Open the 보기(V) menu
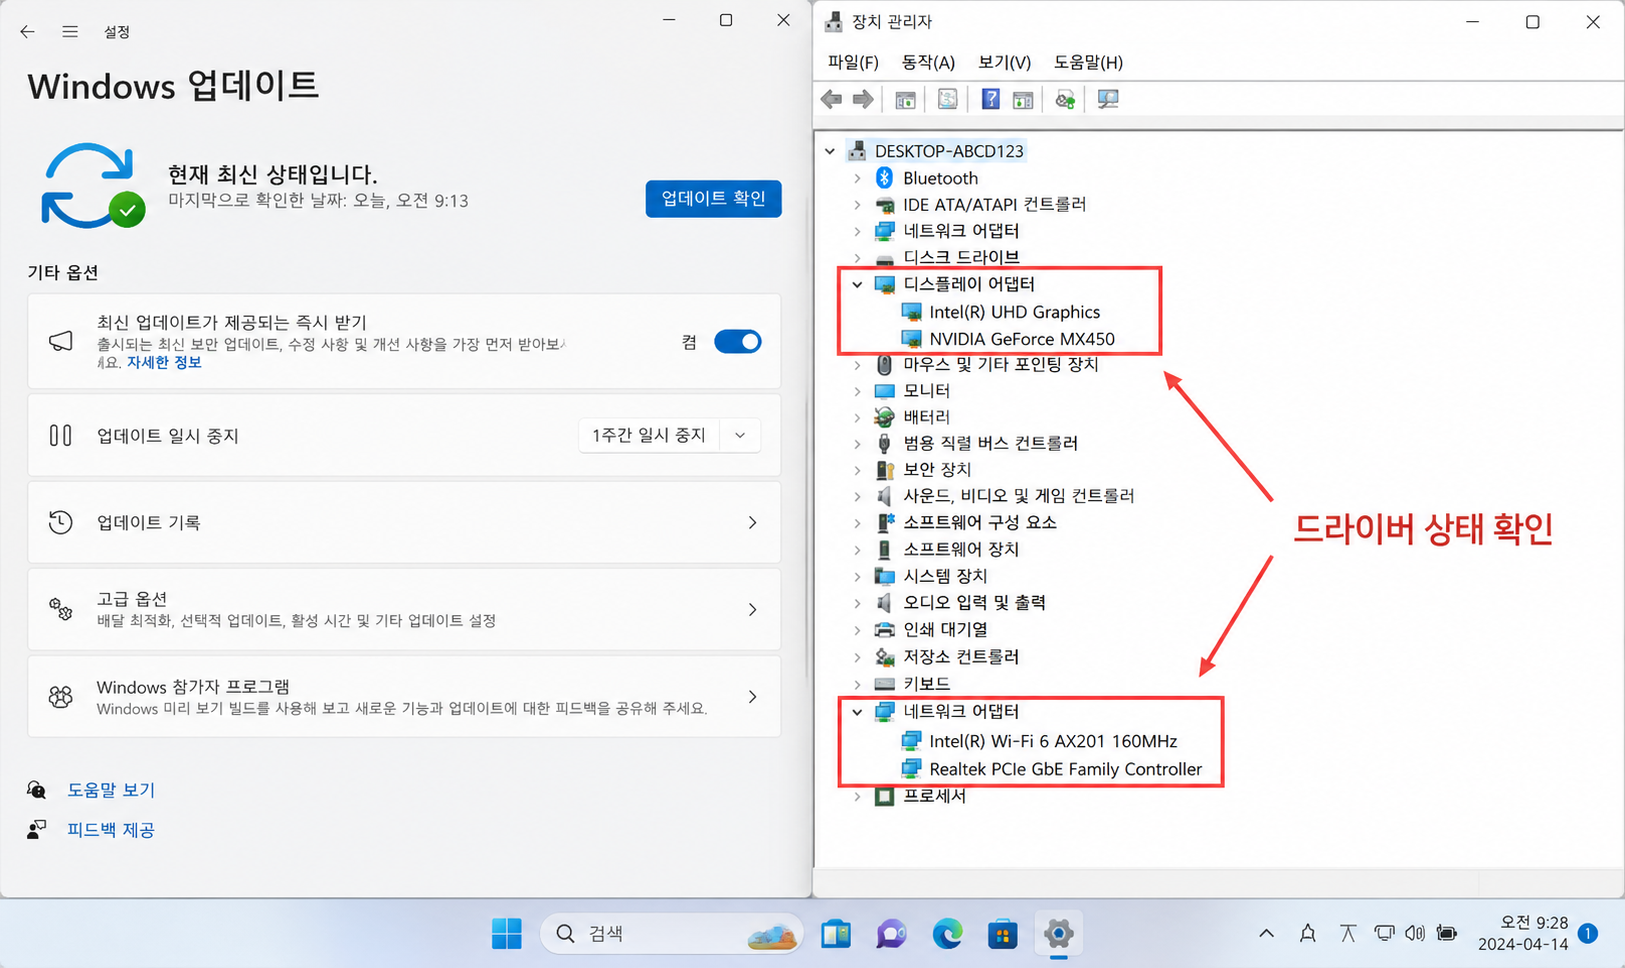Image resolution: width=1625 pixels, height=968 pixels. click(x=1004, y=62)
